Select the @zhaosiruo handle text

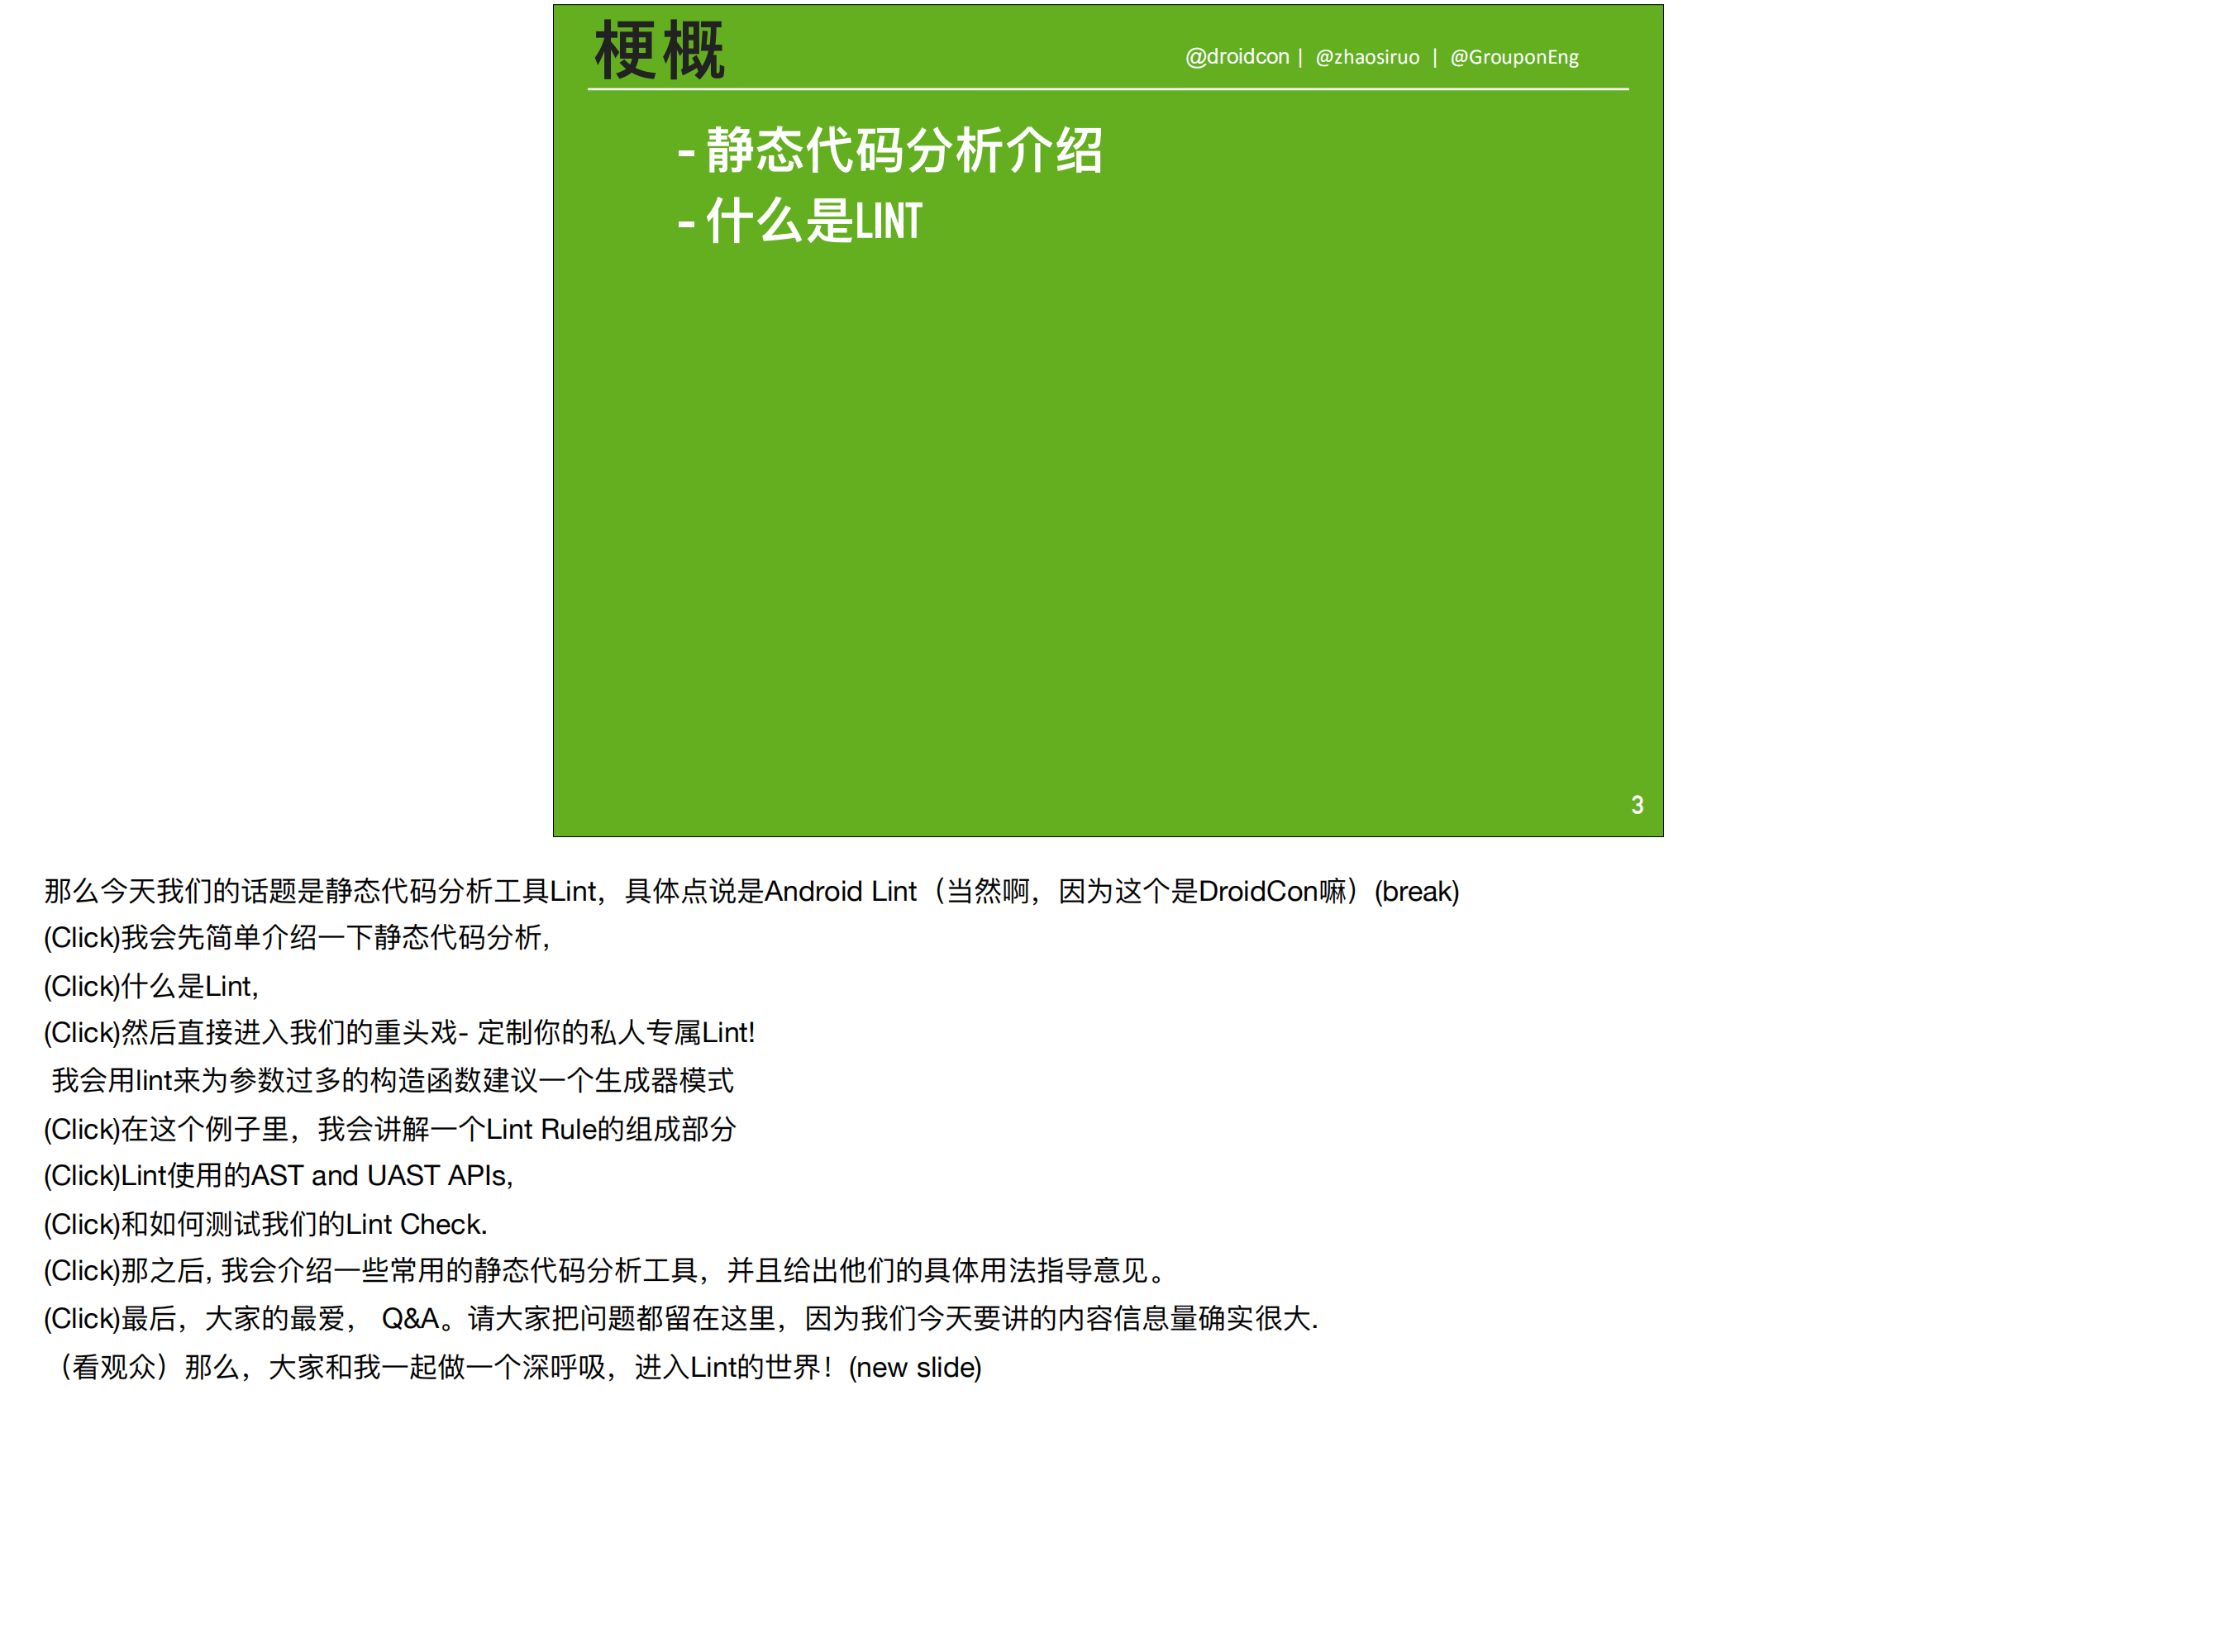[x=1367, y=57]
